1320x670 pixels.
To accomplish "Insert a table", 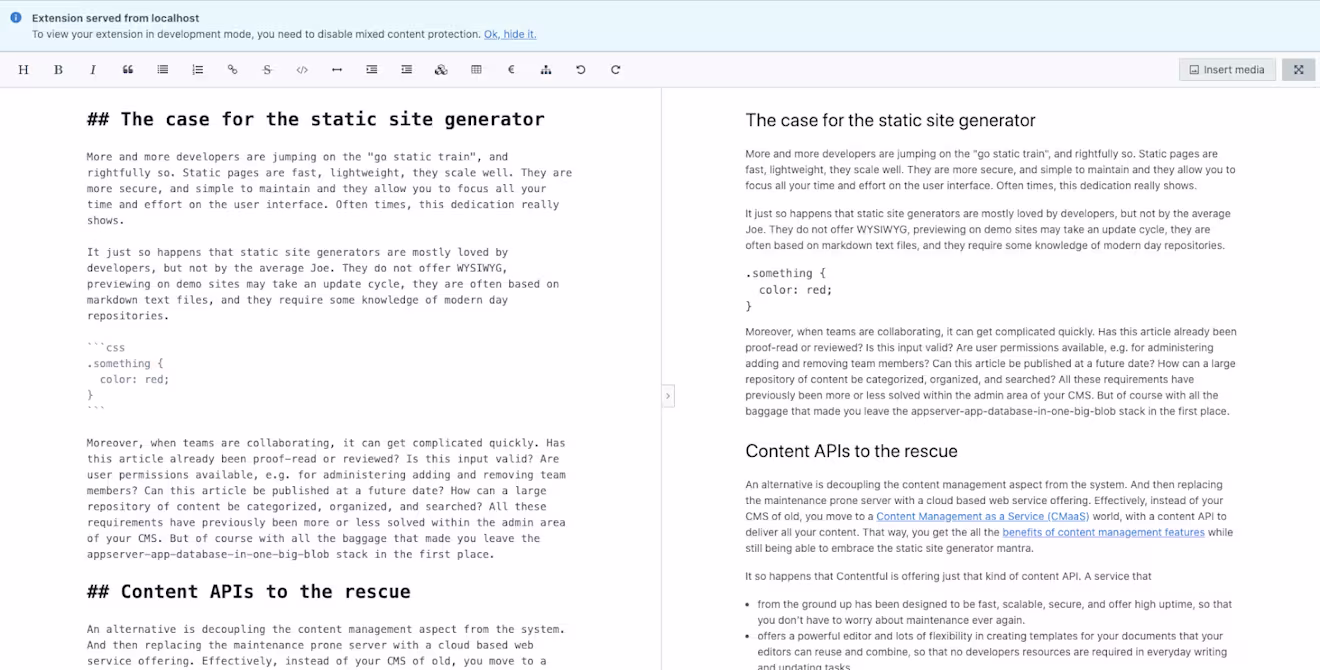I will pos(476,70).
